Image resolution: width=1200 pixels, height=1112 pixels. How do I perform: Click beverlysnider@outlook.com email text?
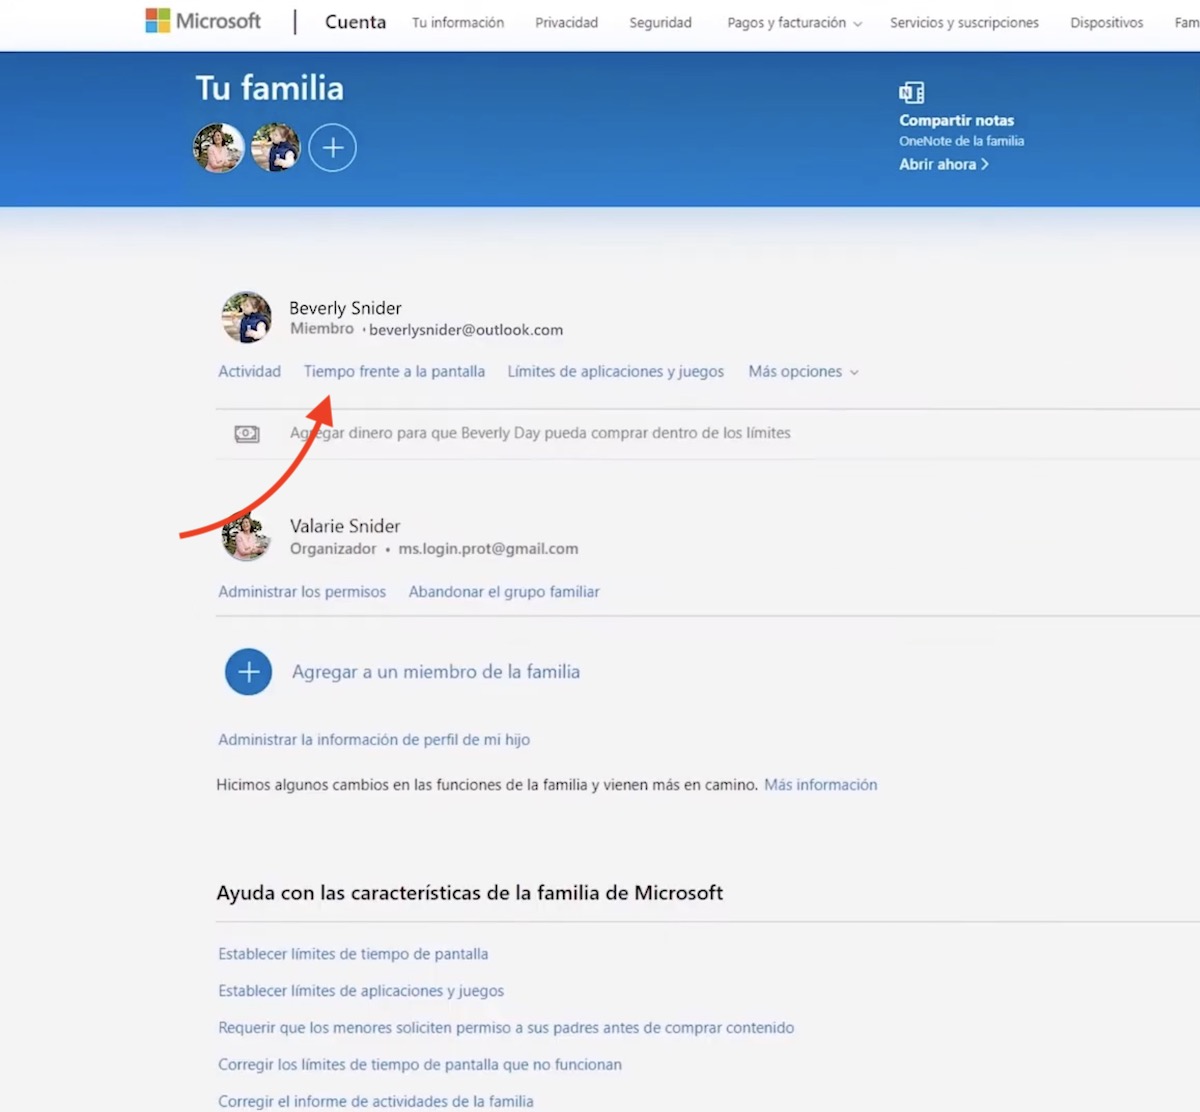(x=466, y=330)
